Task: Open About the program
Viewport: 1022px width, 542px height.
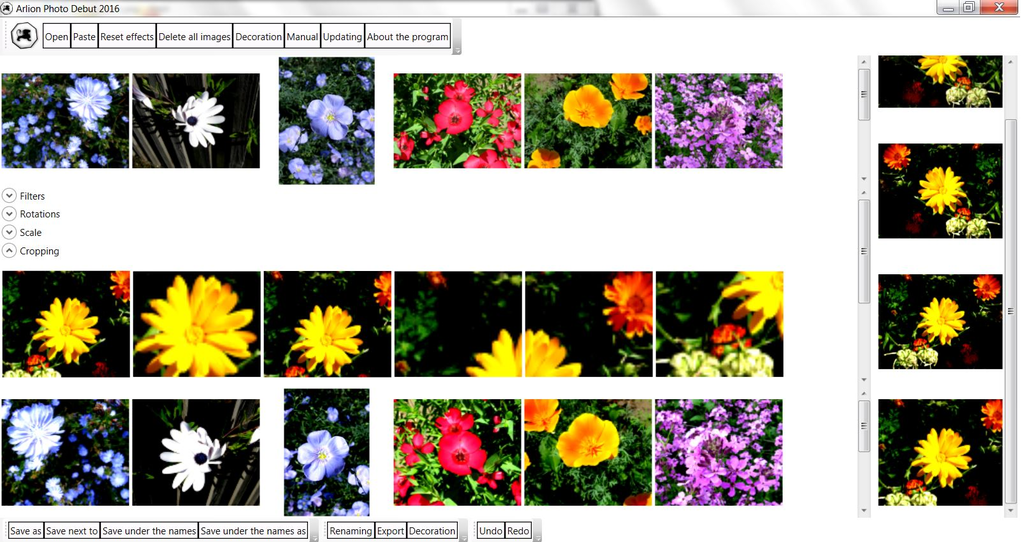Action: pos(407,37)
